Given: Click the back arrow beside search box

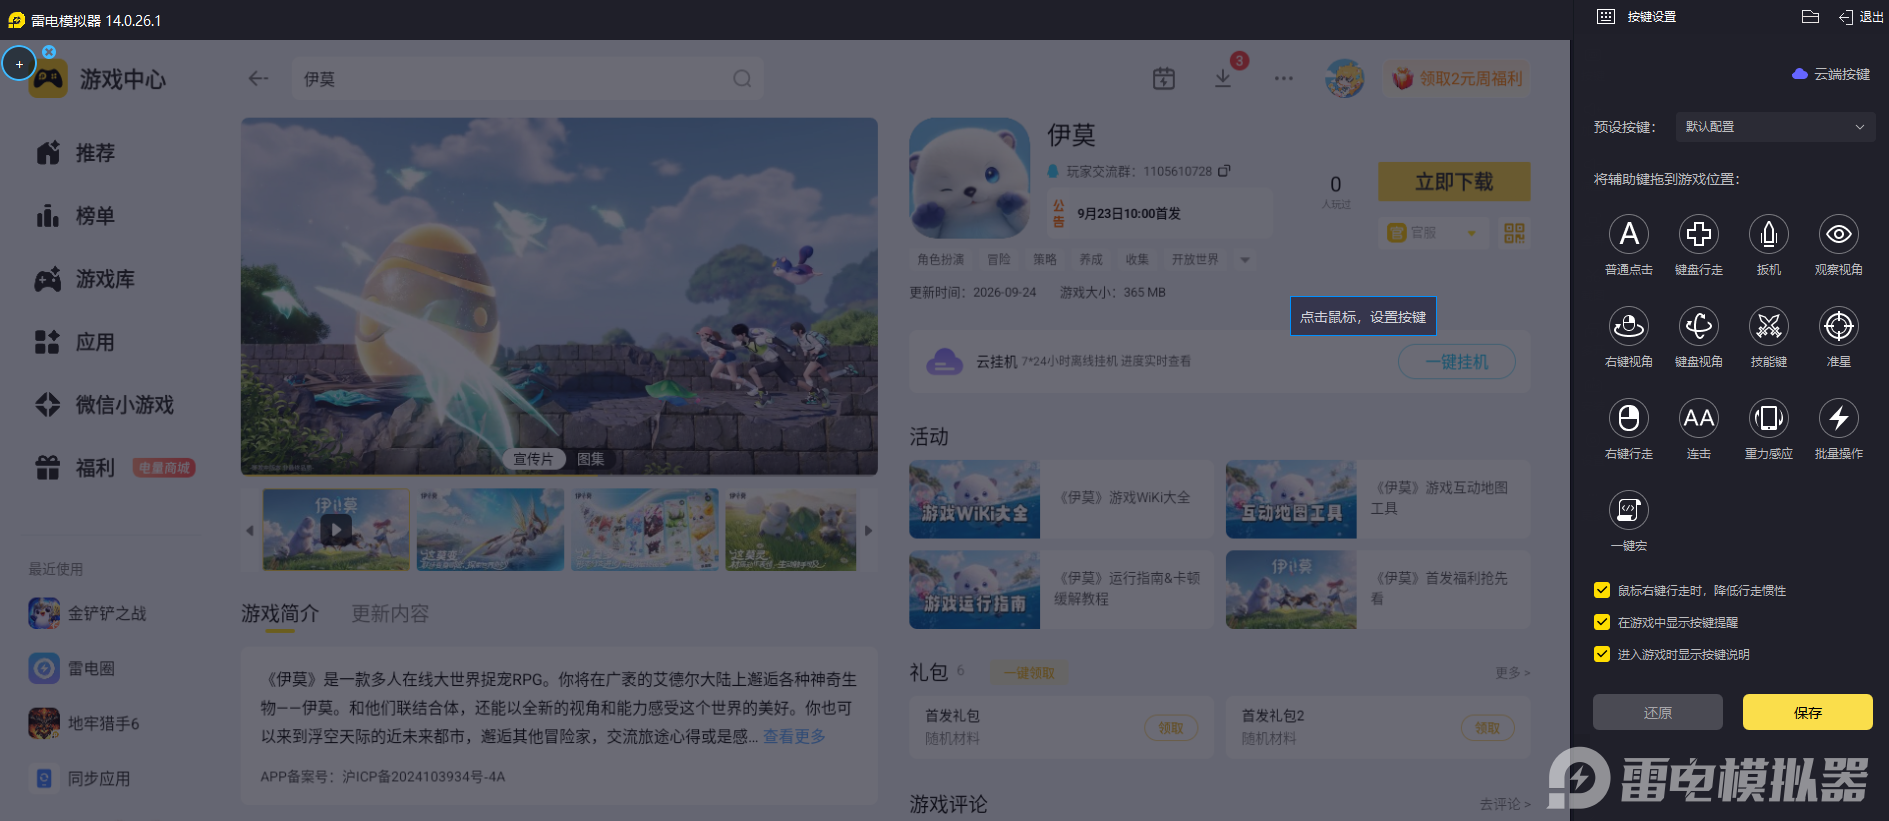Looking at the screenshot, I should point(258,78).
